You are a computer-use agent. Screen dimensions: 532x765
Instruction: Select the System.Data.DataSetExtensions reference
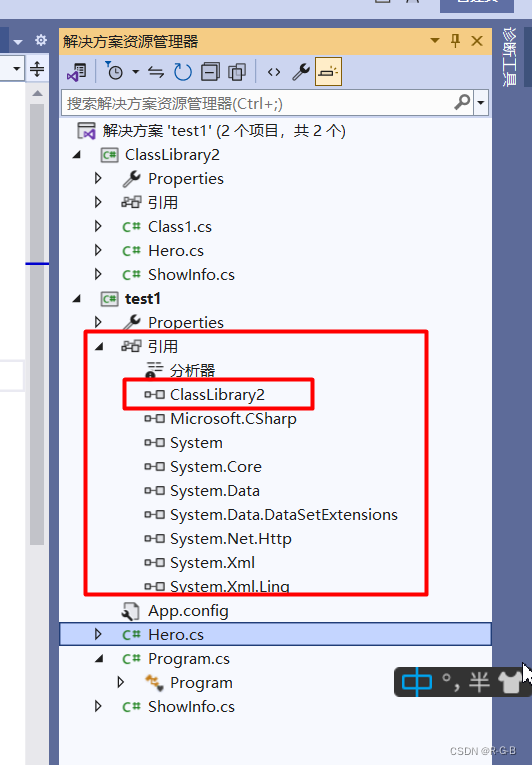284,514
